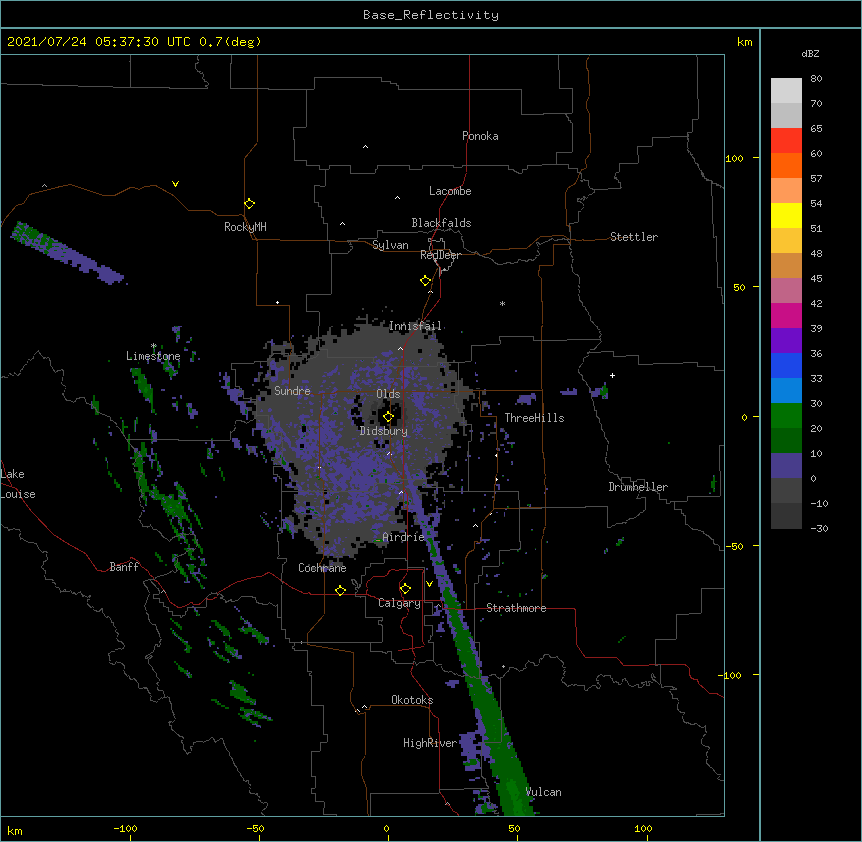862x842 pixels.
Task: Select the bright green swatch between 30 and 20
Action: (x=786, y=416)
